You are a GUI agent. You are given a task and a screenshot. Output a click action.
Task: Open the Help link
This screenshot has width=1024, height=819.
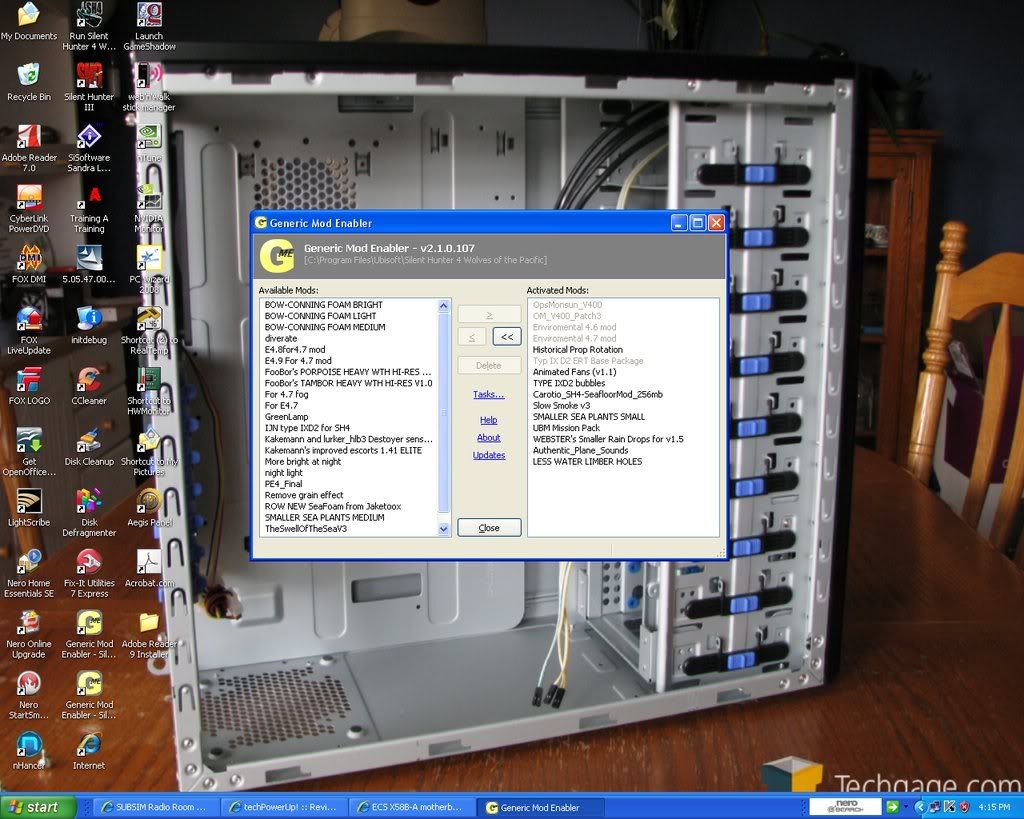[488, 420]
